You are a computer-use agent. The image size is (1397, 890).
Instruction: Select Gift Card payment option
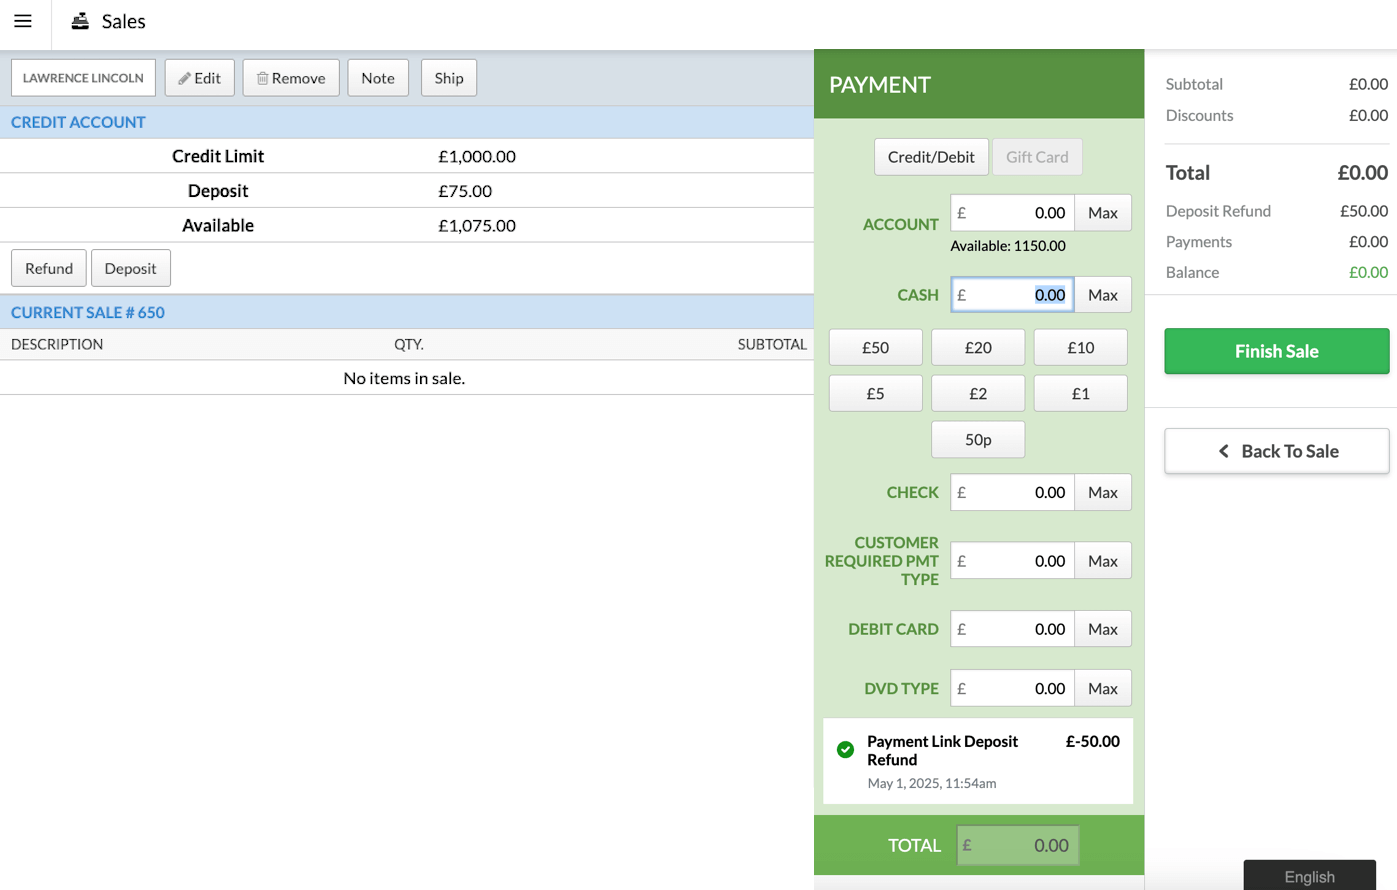(x=1036, y=157)
